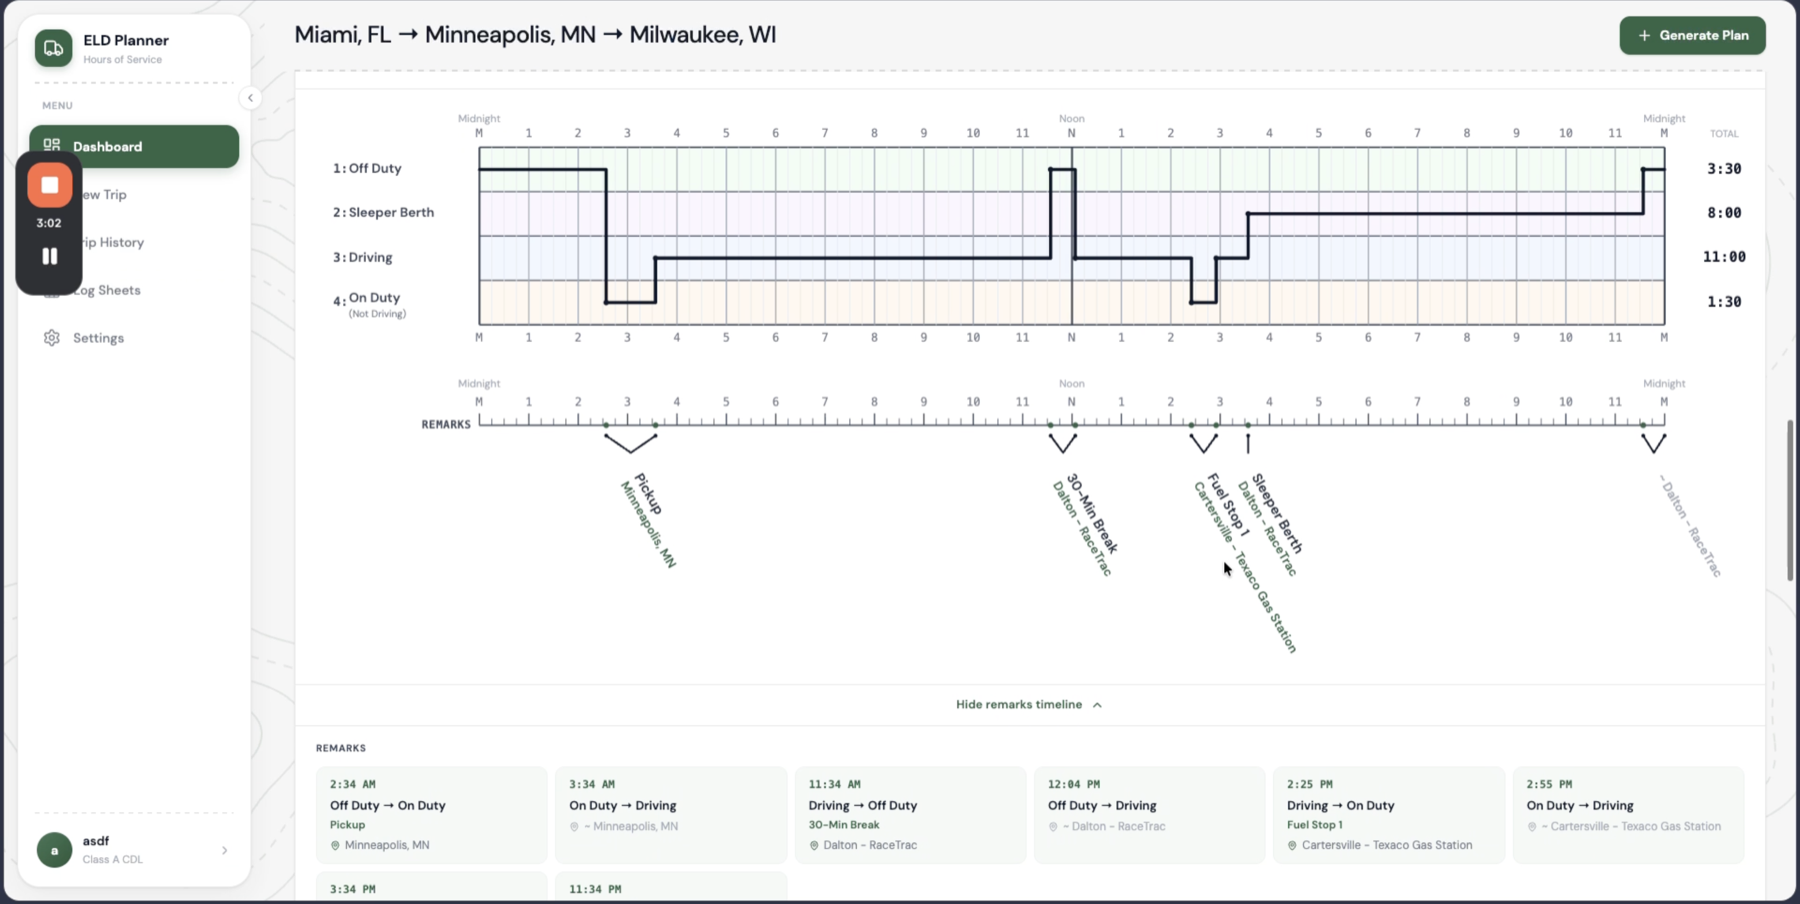Viewport: 1800px width, 904px height.
Task: Pause the screen recording
Action: [x=49, y=256]
